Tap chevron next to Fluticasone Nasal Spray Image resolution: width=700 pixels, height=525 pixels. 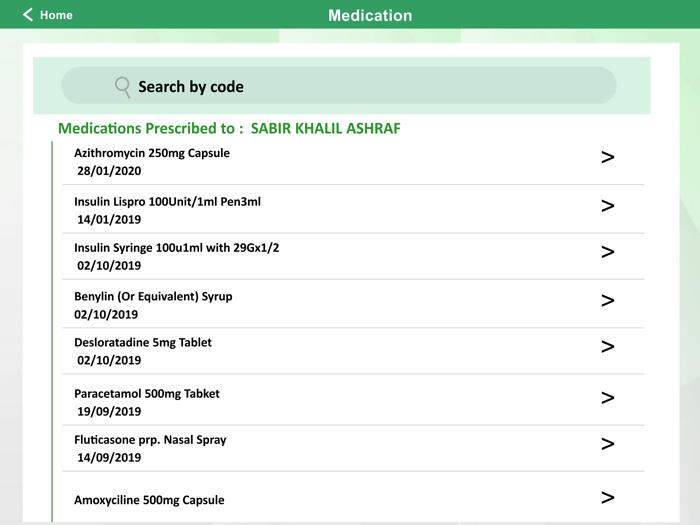point(608,444)
